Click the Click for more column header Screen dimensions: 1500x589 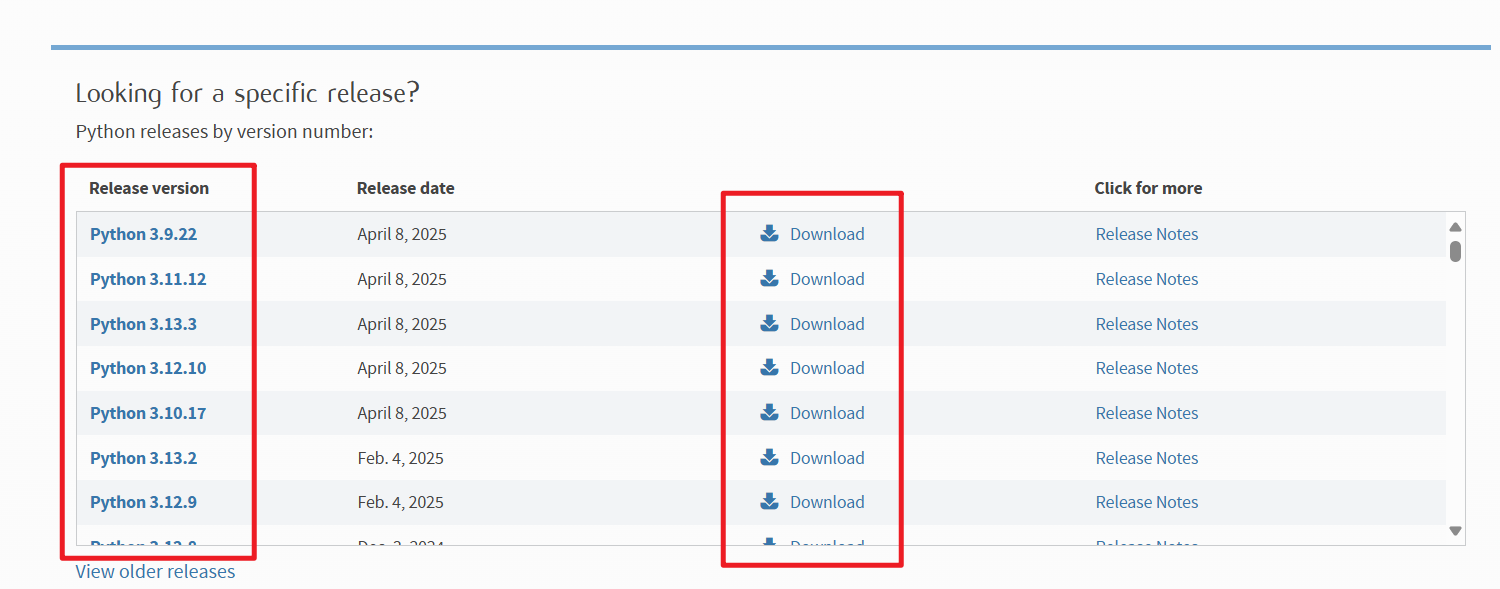[1148, 188]
